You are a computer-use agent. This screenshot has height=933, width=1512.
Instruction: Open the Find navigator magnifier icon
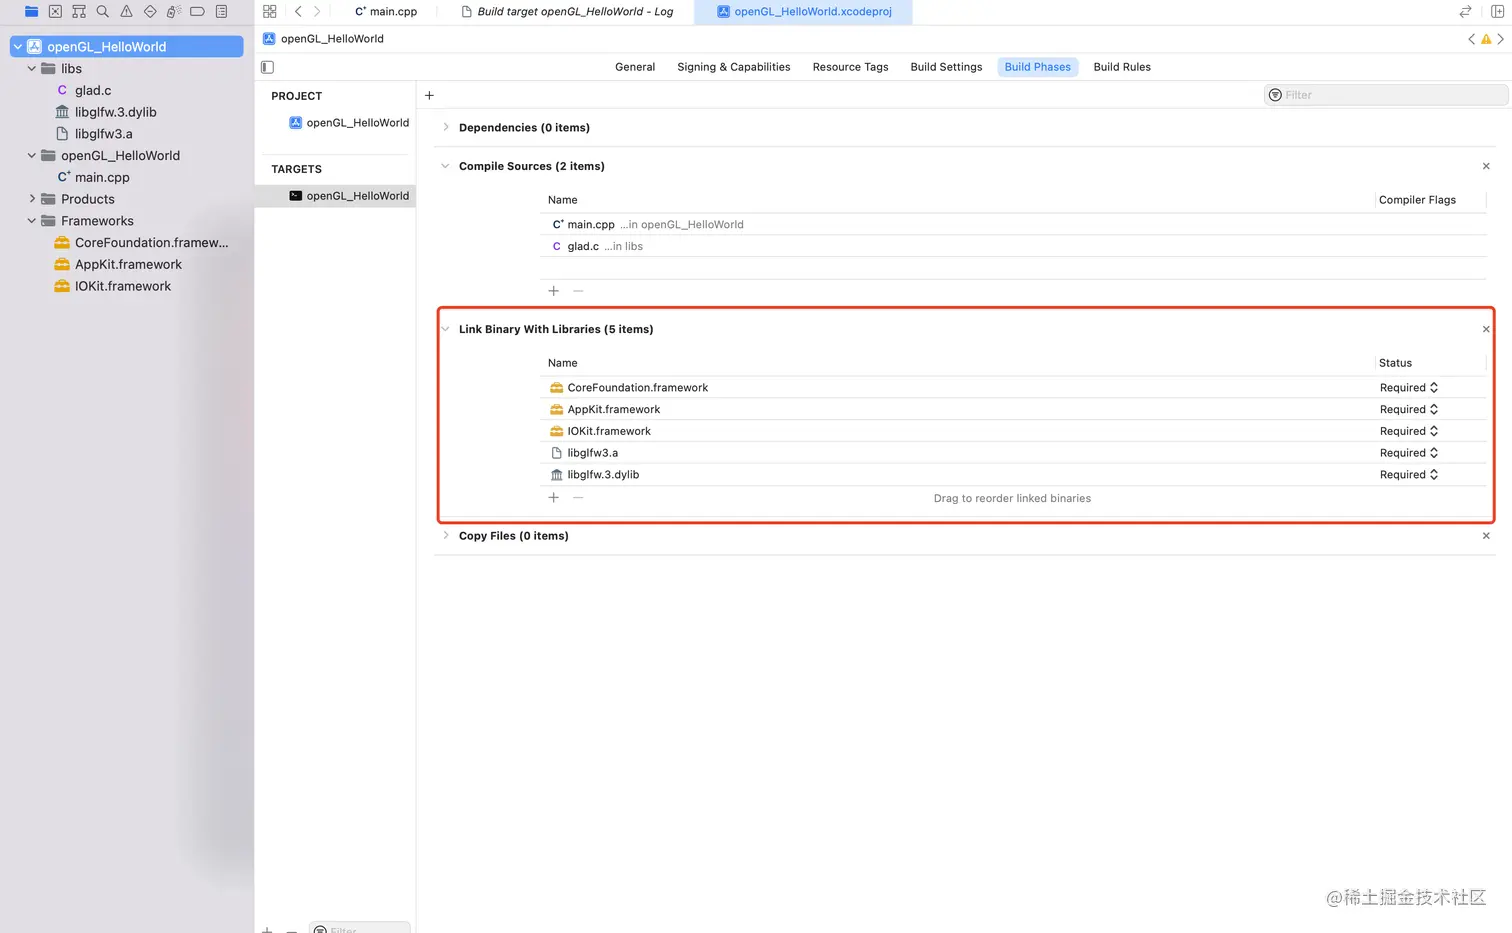click(x=102, y=12)
